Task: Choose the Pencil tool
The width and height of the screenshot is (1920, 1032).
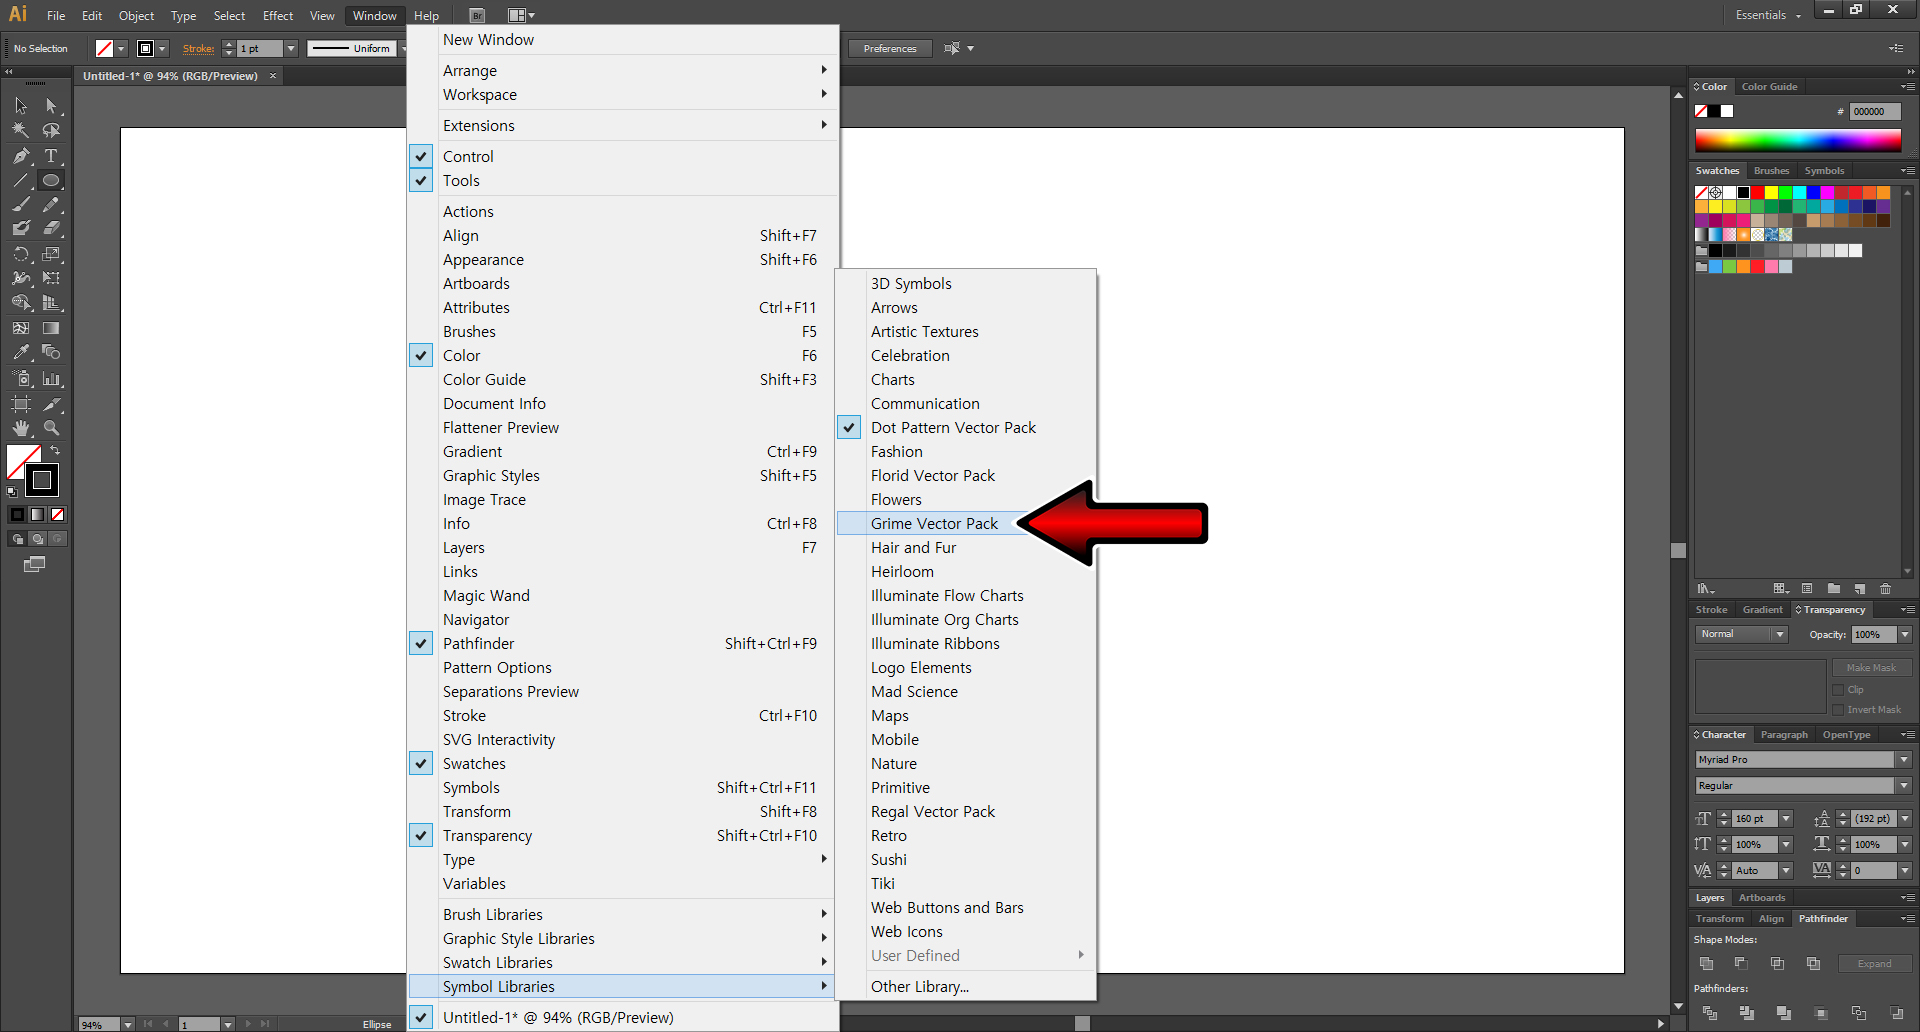Action: pyautogui.click(x=51, y=204)
